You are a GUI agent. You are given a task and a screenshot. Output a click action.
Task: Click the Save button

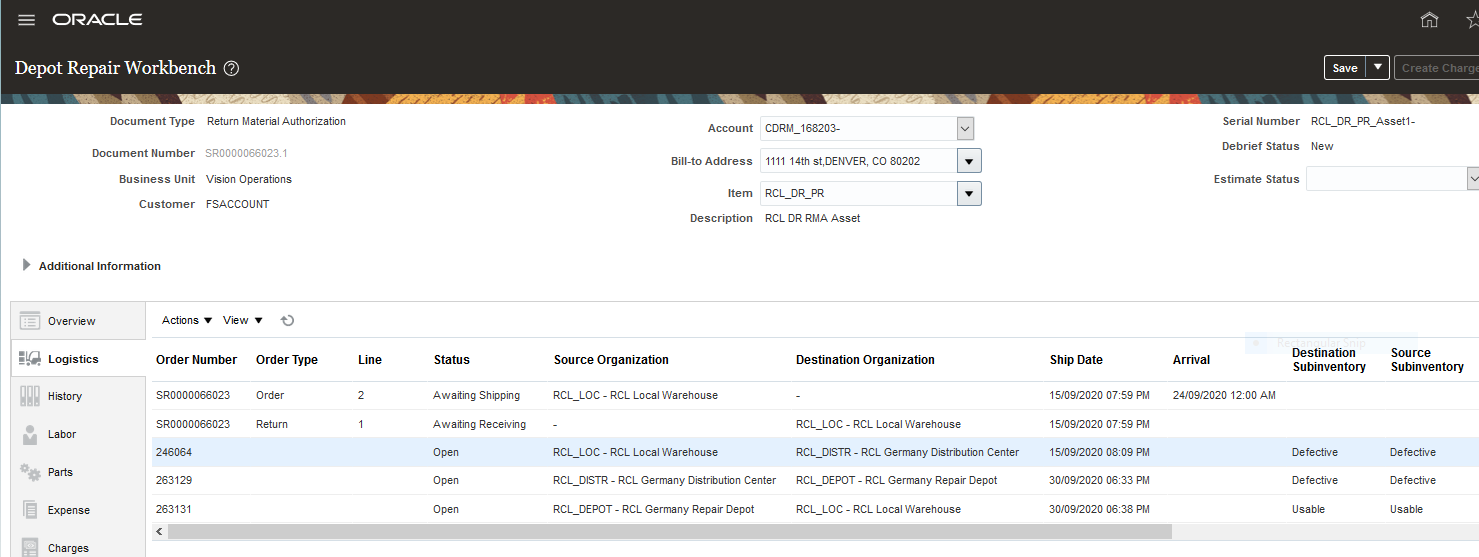click(x=1345, y=68)
